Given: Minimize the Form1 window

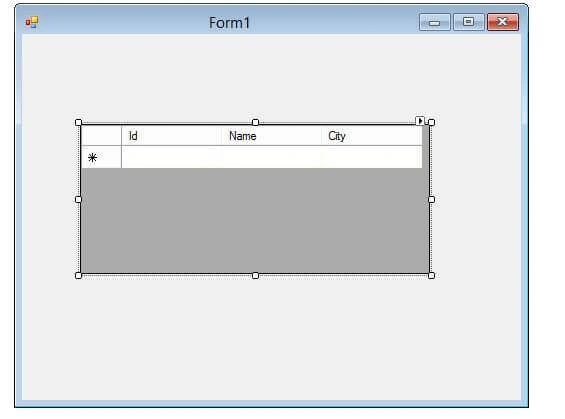Looking at the screenshot, I should pos(435,22).
